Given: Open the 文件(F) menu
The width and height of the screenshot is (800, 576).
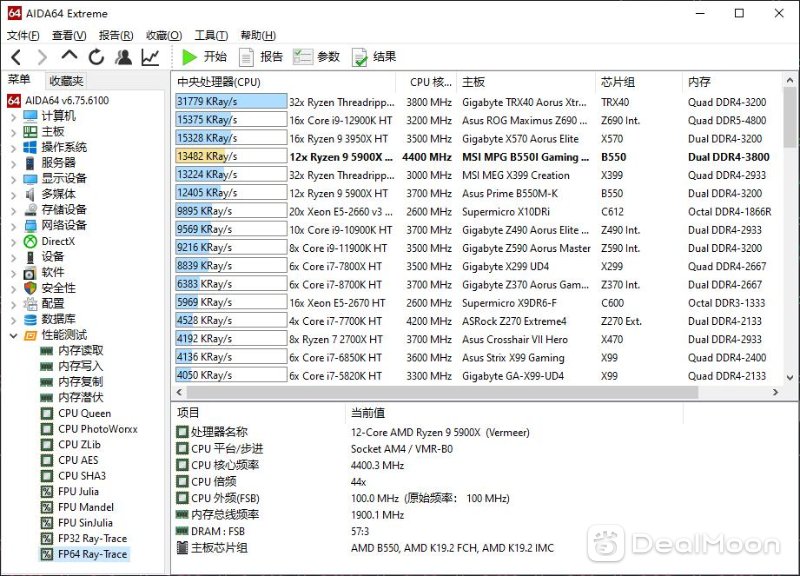Looking at the screenshot, I should click(23, 35).
